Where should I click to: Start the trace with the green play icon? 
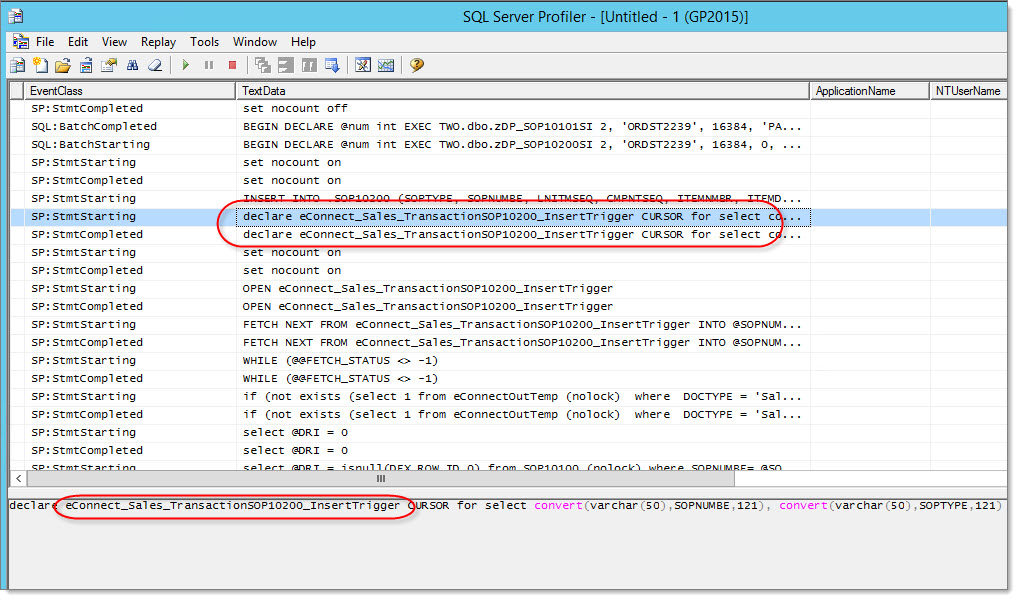pyautogui.click(x=186, y=65)
